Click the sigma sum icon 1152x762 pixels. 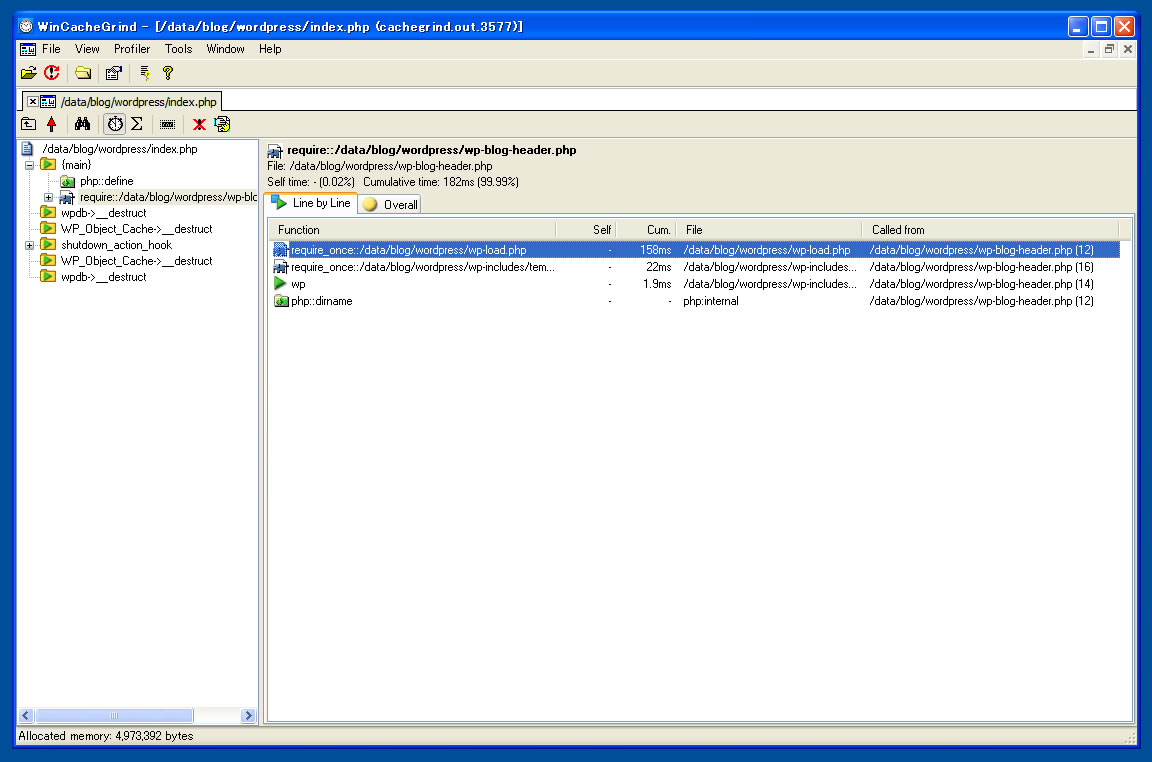coord(137,124)
